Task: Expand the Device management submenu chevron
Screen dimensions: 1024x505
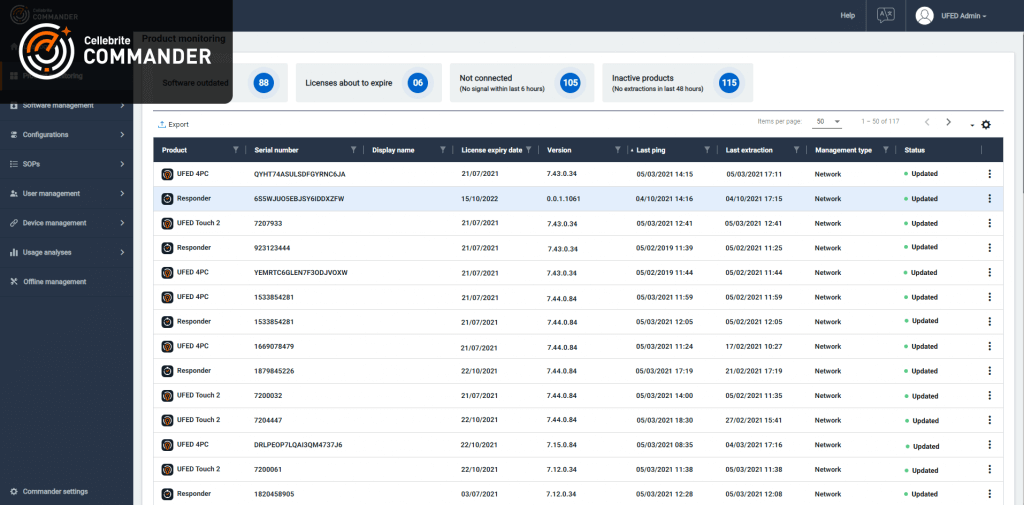Action: [122, 223]
